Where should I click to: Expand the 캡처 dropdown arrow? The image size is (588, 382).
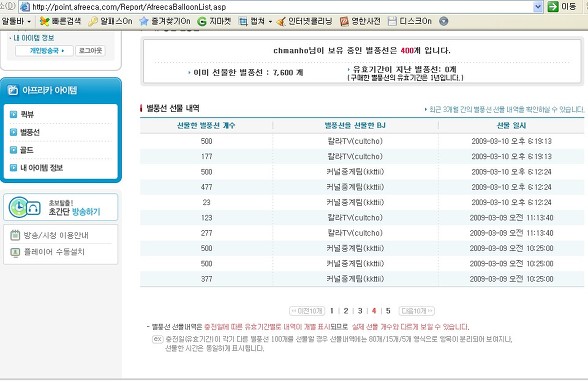[270, 22]
